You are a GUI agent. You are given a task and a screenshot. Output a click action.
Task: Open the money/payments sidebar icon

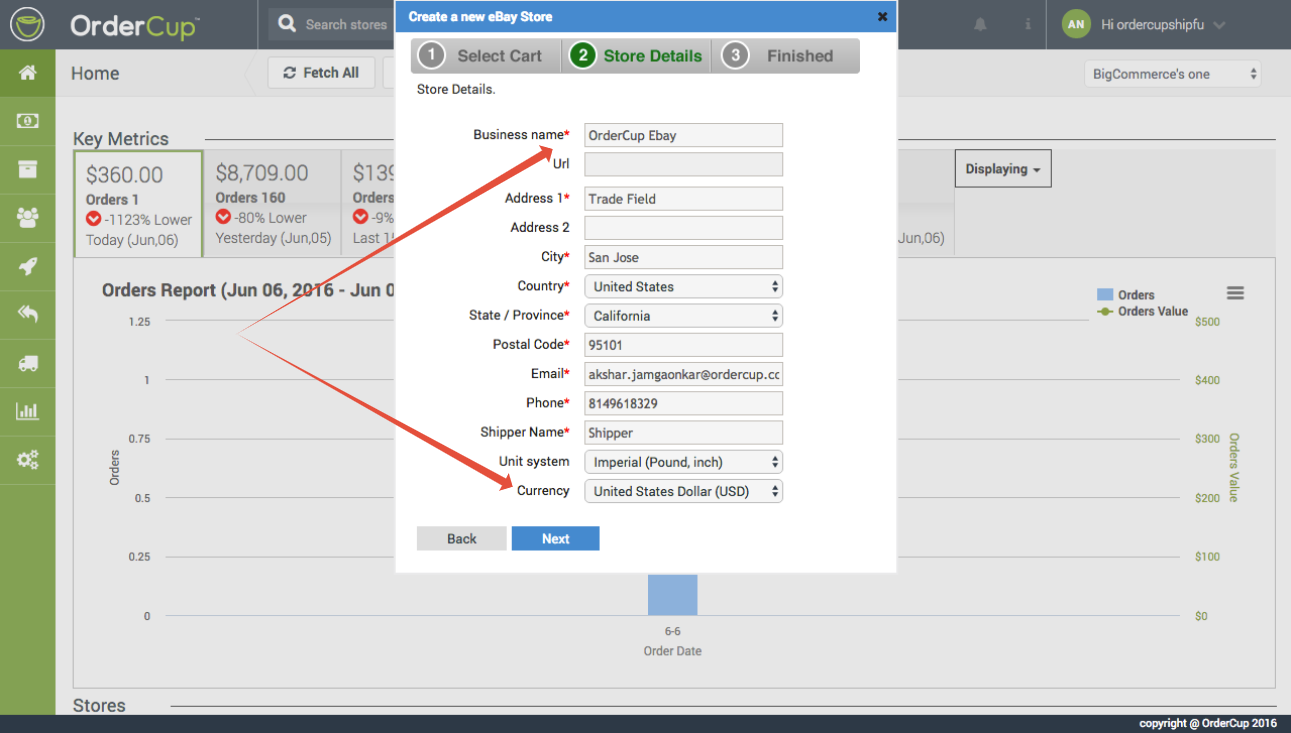pos(27,121)
